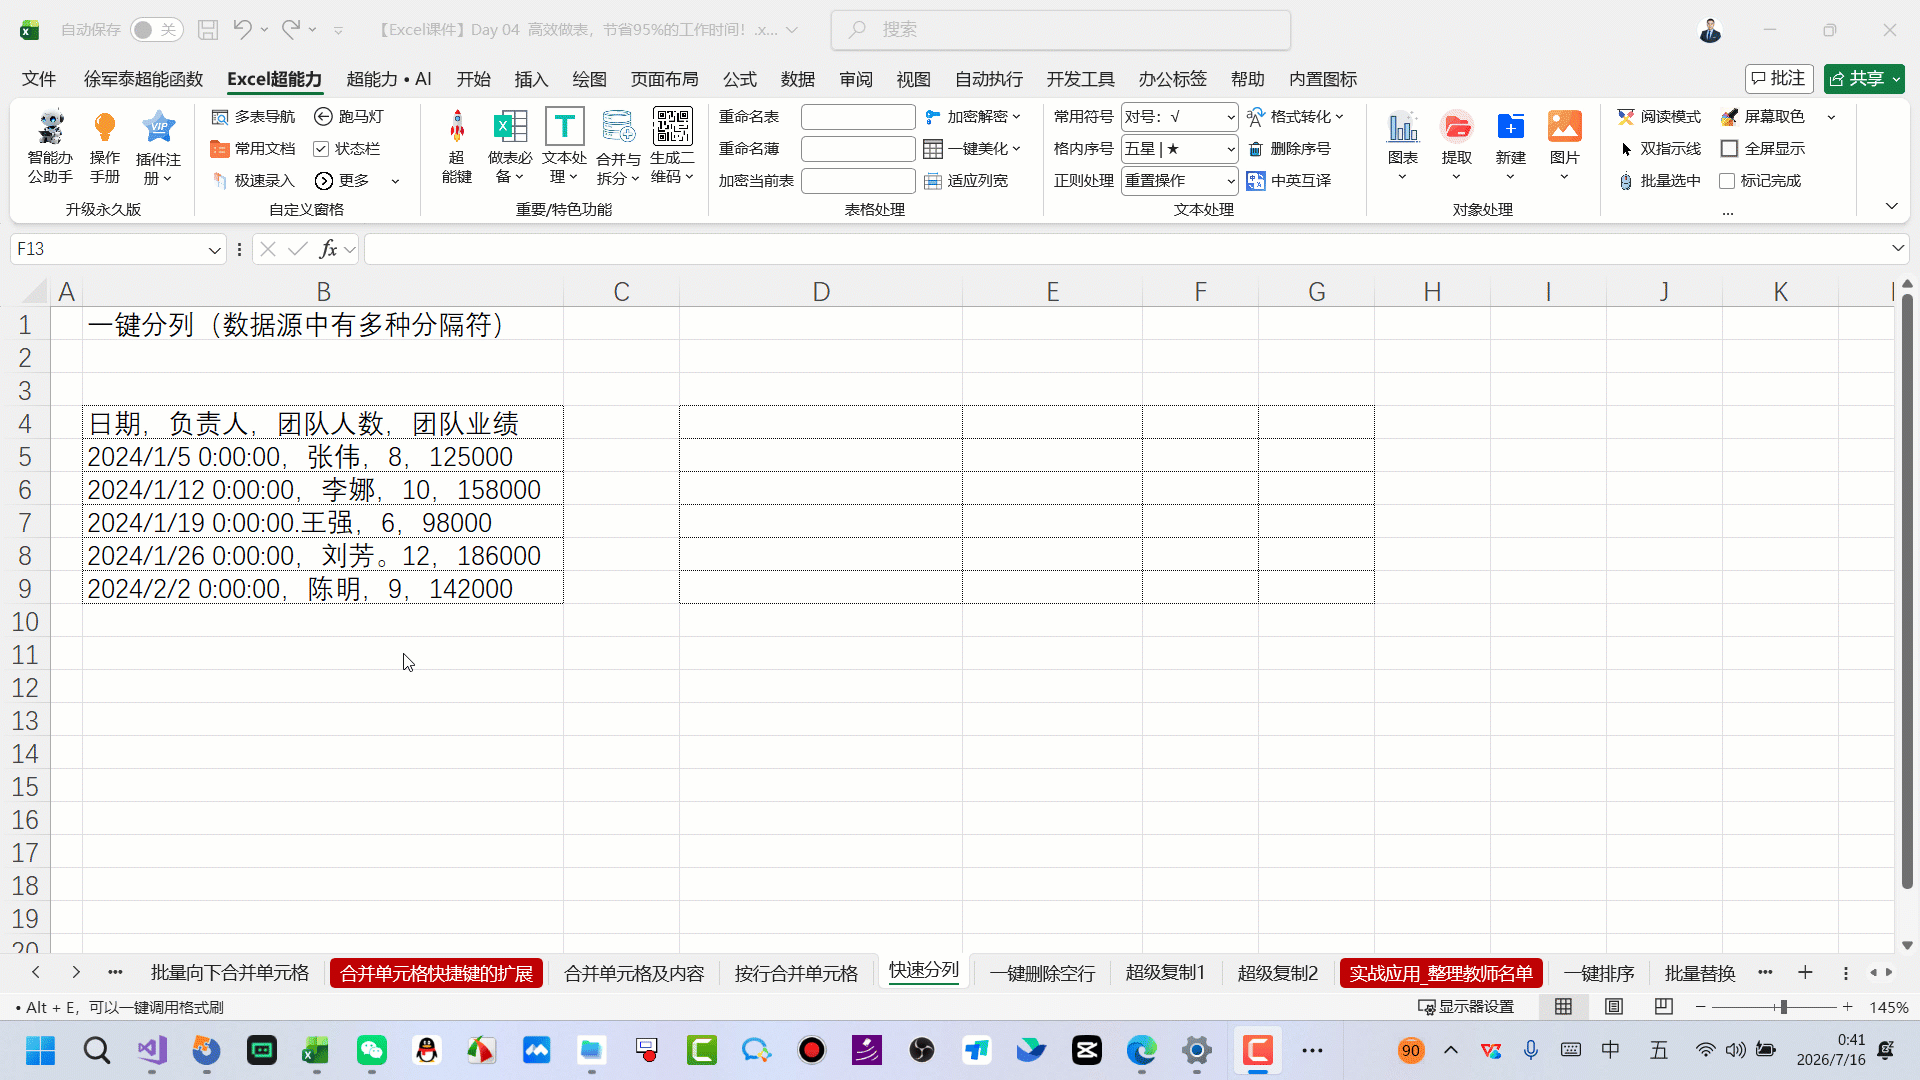Open the 新建 icon
Screen dimensions: 1920x1080
tap(1511, 147)
